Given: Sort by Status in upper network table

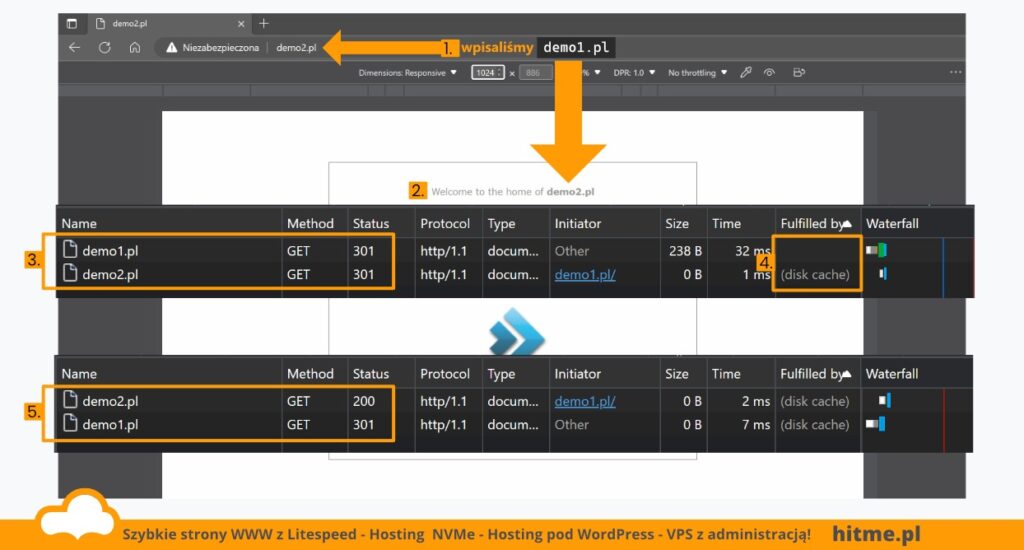Looking at the screenshot, I should pyautogui.click(x=371, y=223).
